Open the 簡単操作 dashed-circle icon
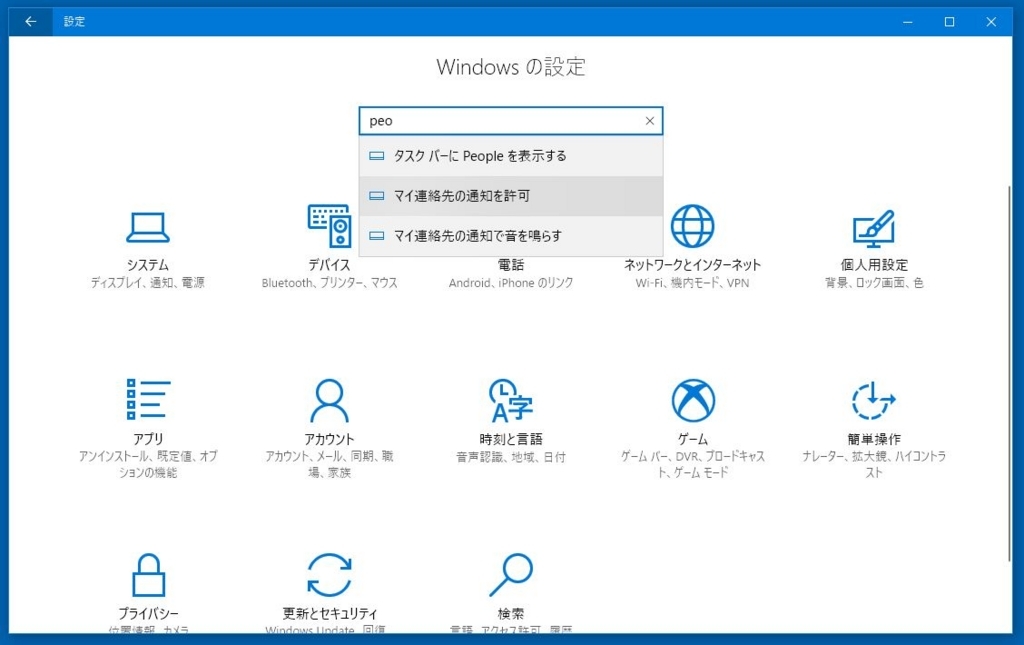 (x=874, y=400)
